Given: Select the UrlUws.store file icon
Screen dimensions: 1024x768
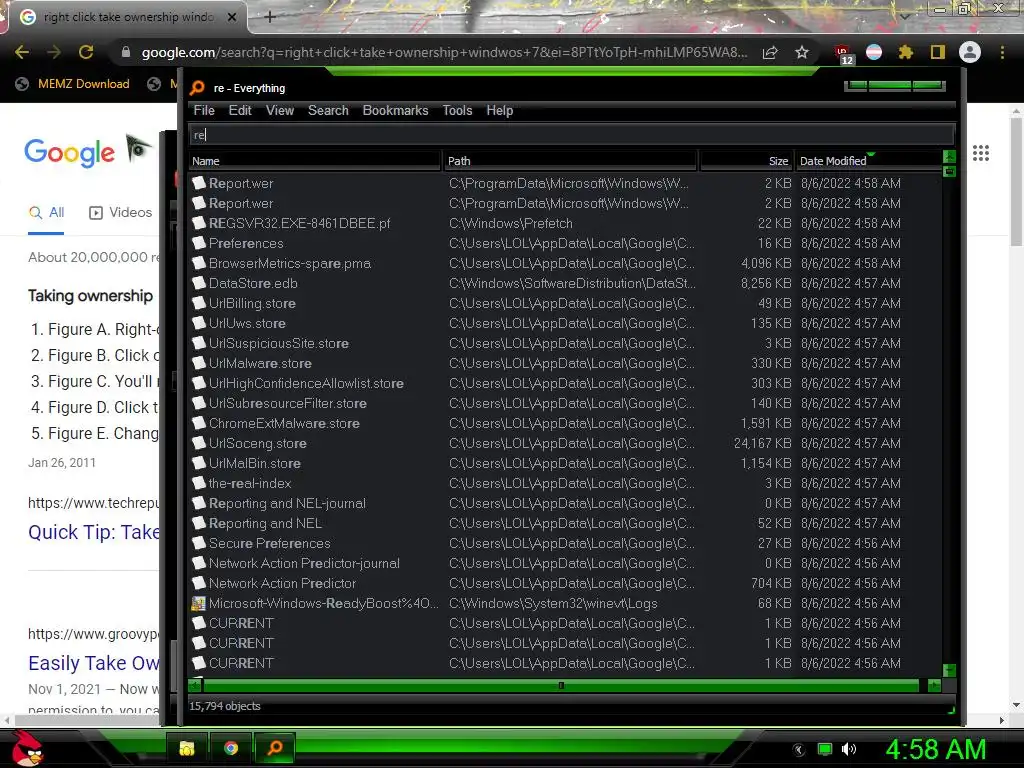Looking at the screenshot, I should pos(199,323).
